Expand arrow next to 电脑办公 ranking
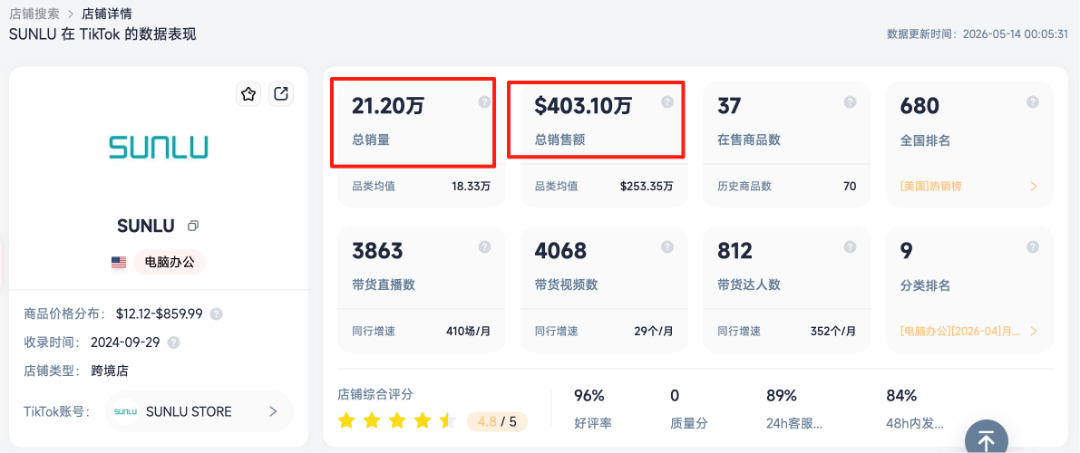 click(x=1033, y=330)
